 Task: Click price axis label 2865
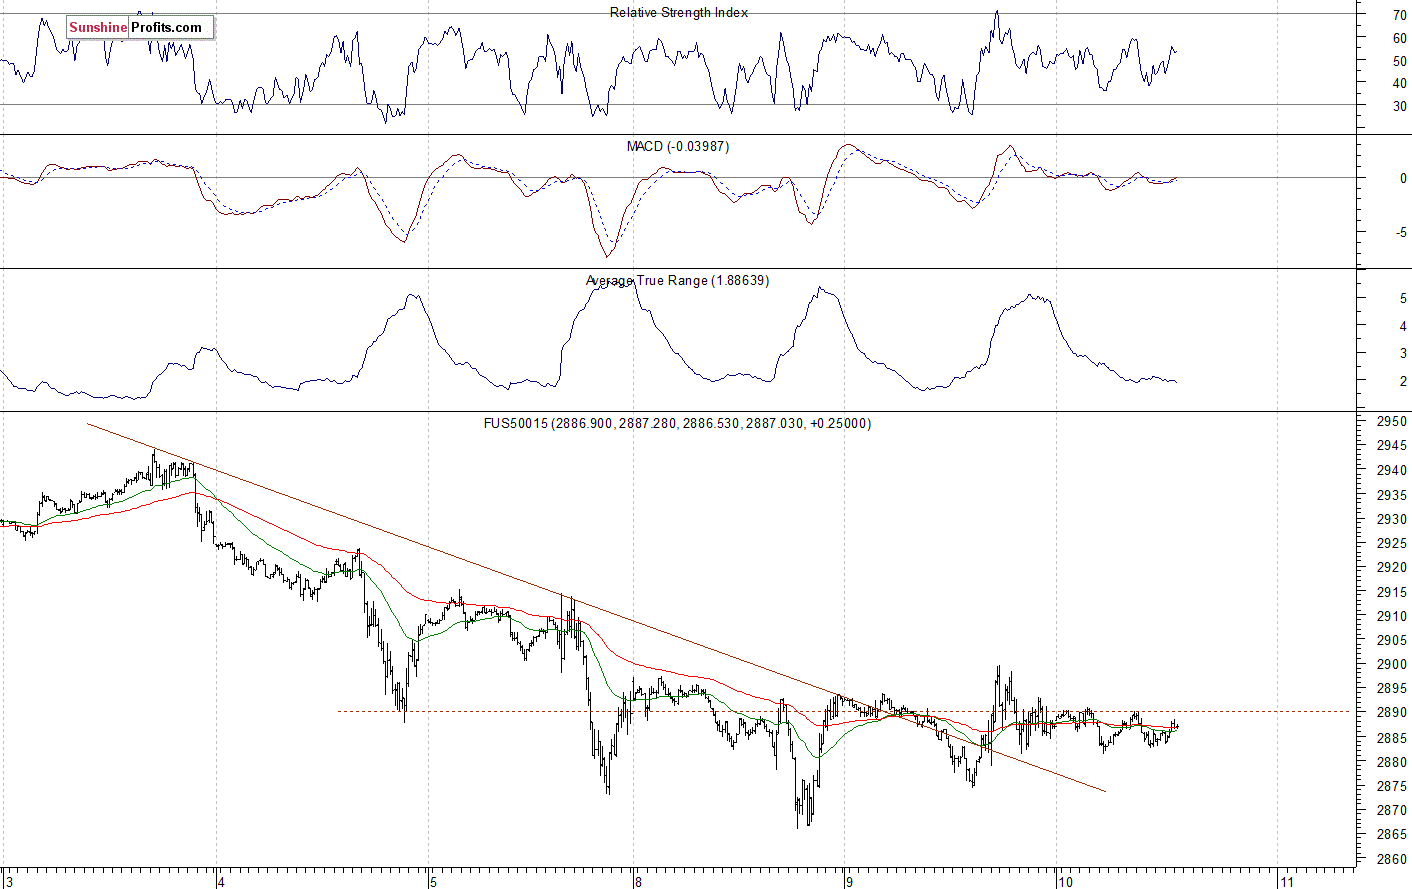(x=1392, y=835)
